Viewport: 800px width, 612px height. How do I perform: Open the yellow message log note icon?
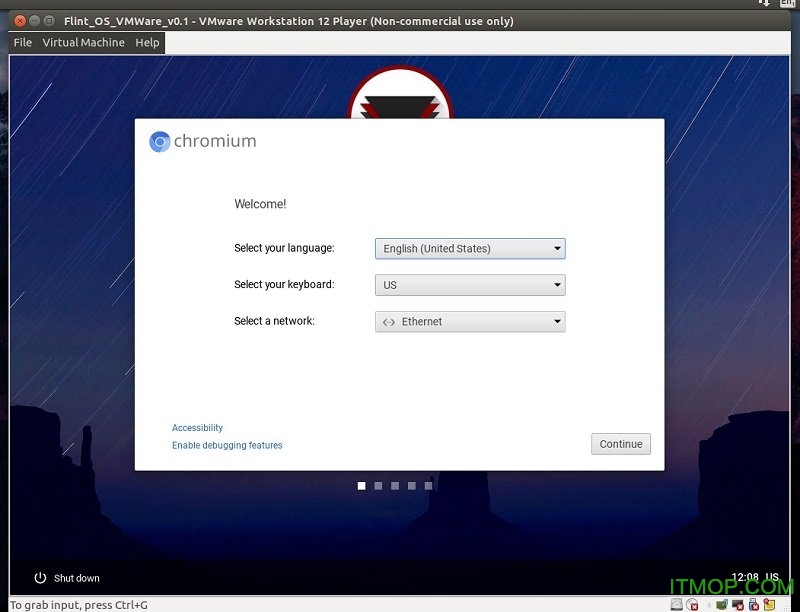coord(769,604)
